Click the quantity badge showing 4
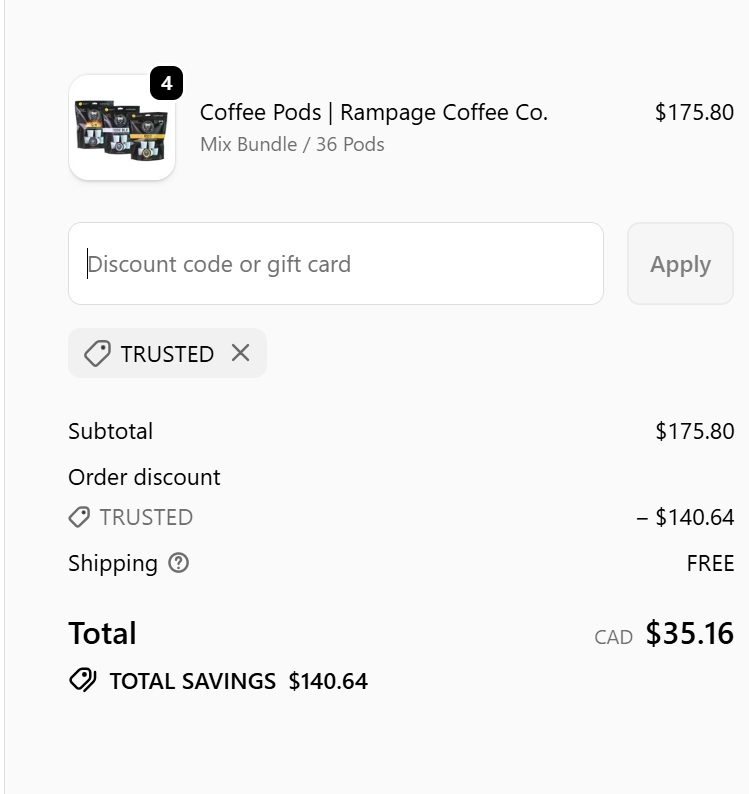This screenshot has height=794, width=749. click(166, 84)
